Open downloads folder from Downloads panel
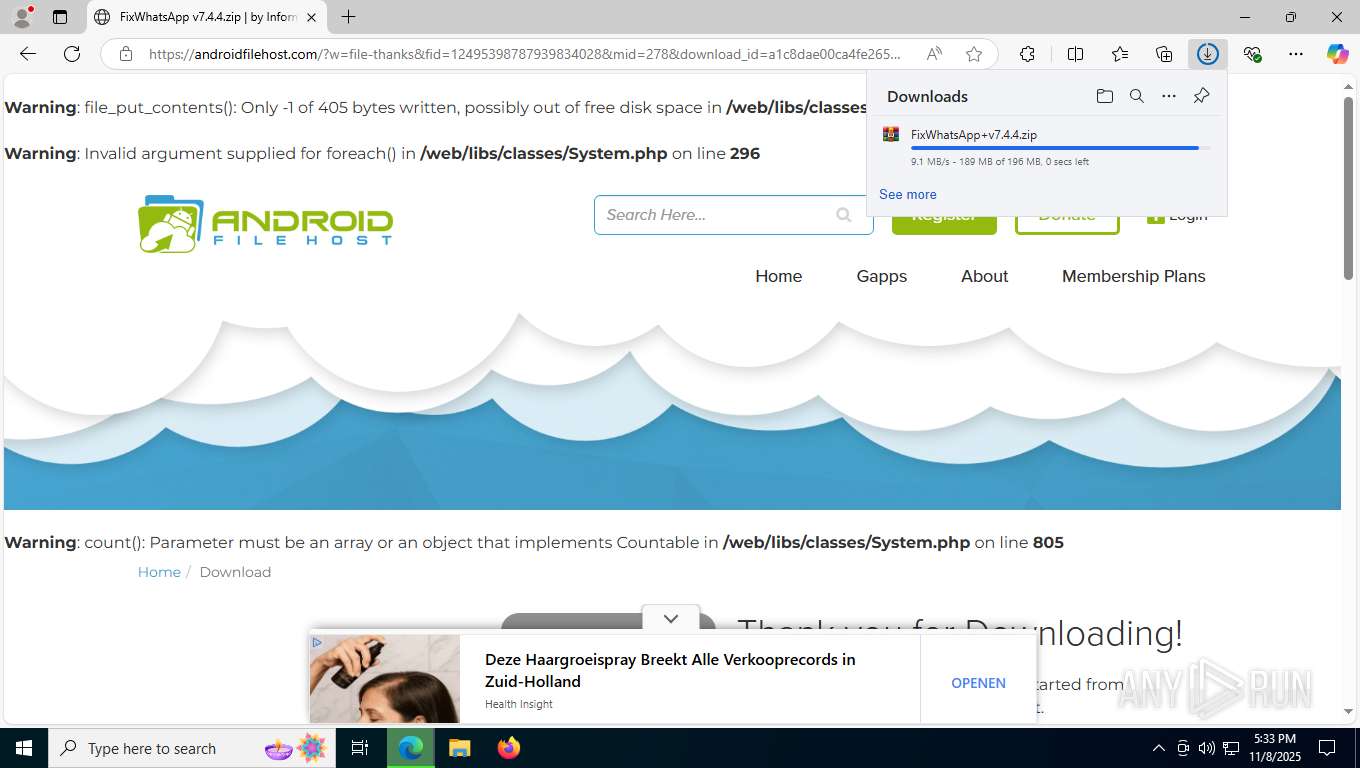 point(1105,96)
